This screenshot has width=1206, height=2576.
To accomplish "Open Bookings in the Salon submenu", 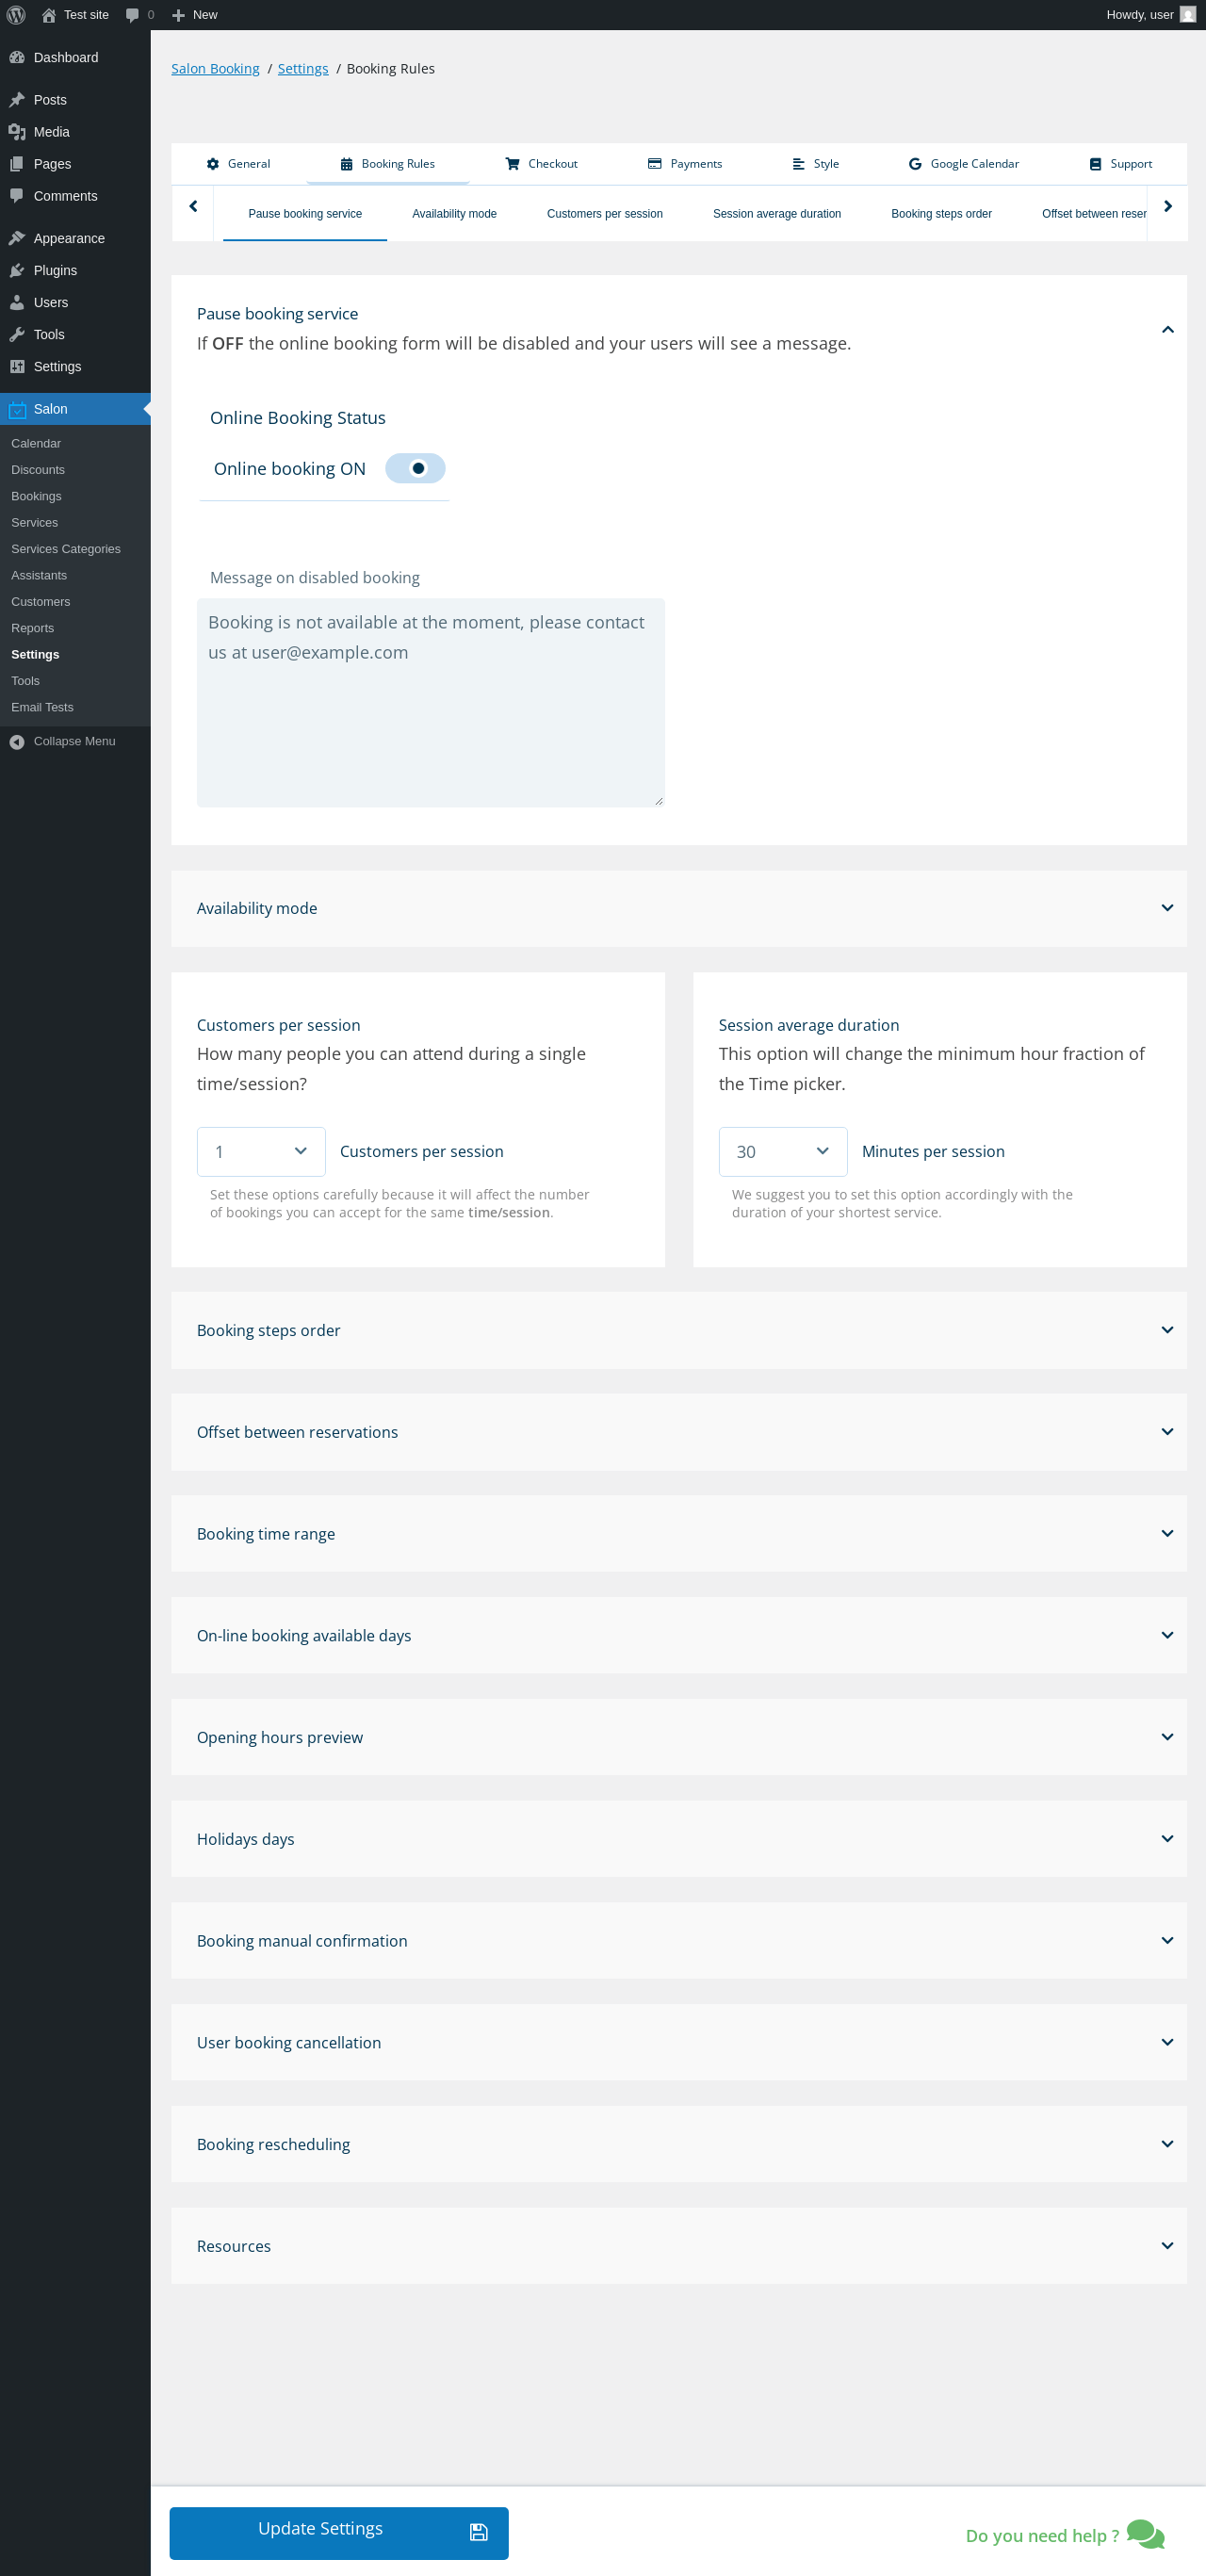I will click(36, 496).
